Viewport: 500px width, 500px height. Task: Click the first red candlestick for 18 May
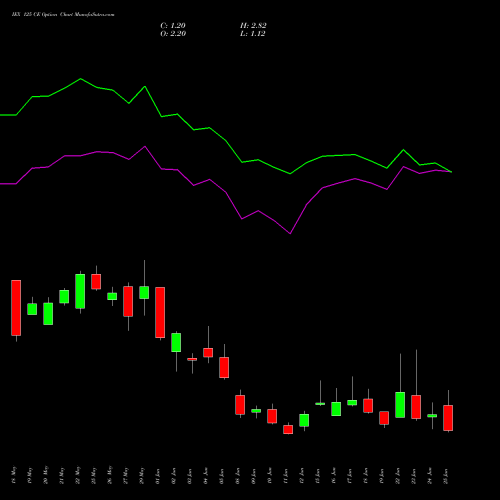(x=16, y=308)
